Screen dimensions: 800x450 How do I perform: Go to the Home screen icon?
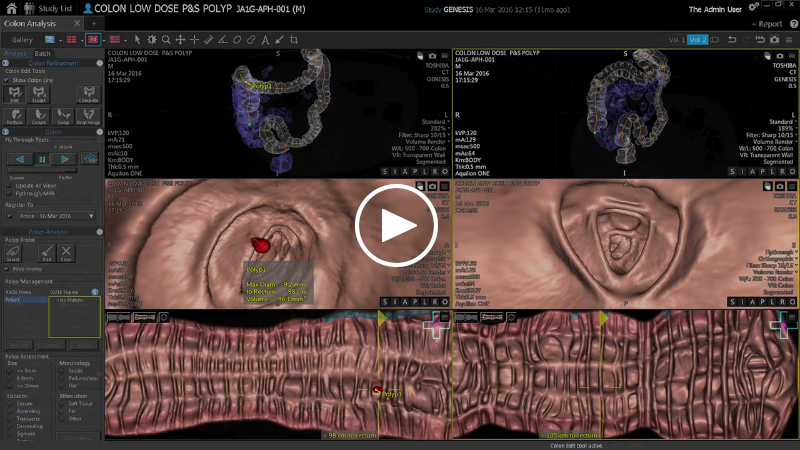(11, 8)
